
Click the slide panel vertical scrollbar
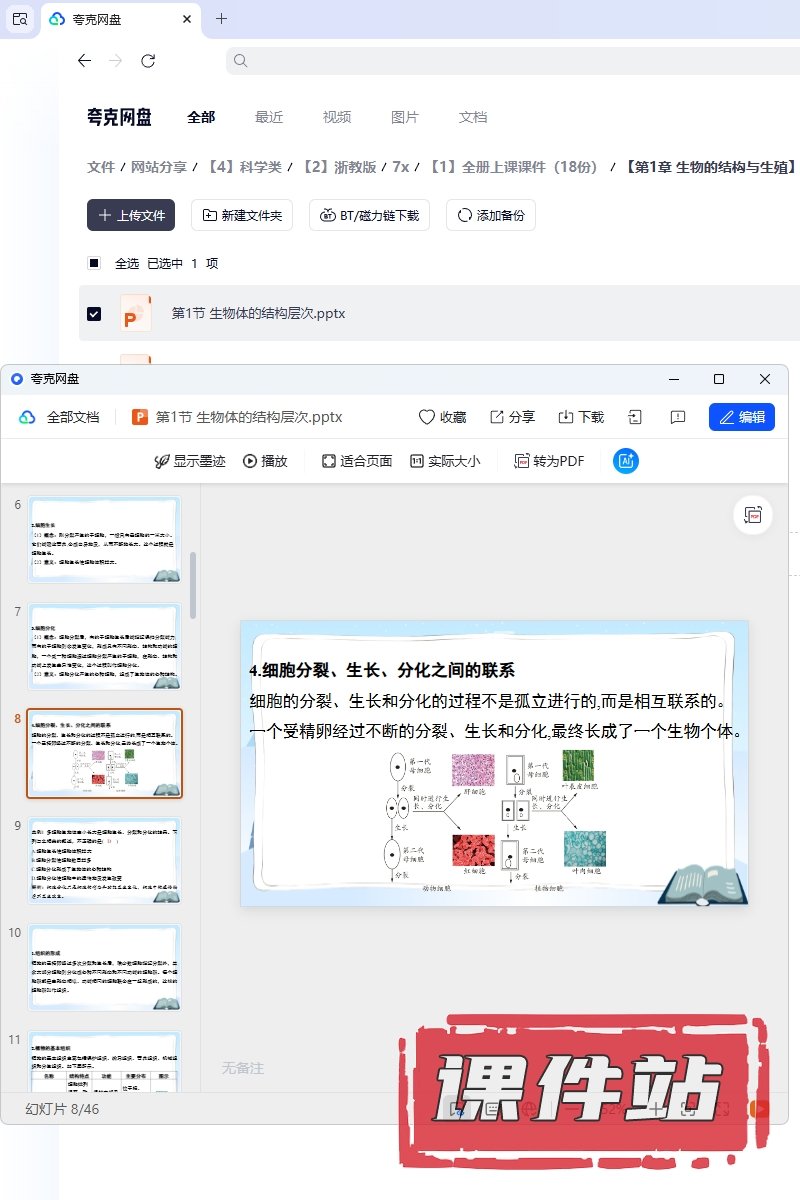coord(193,590)
